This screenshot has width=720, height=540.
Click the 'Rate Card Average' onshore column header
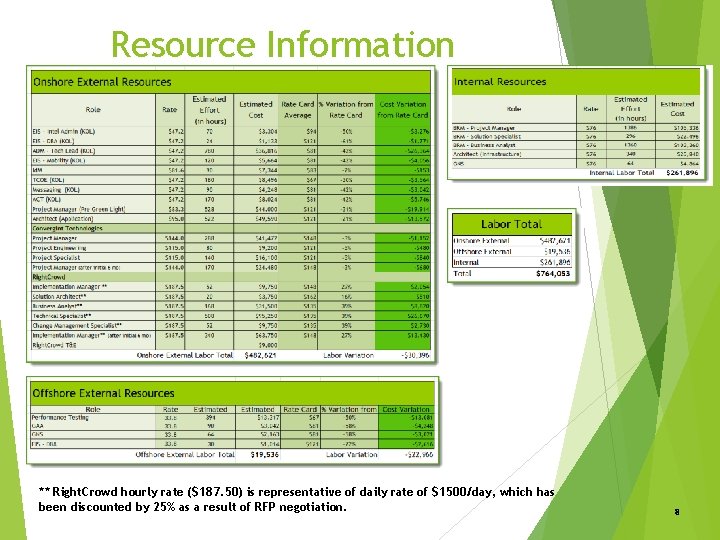[298, 110]
